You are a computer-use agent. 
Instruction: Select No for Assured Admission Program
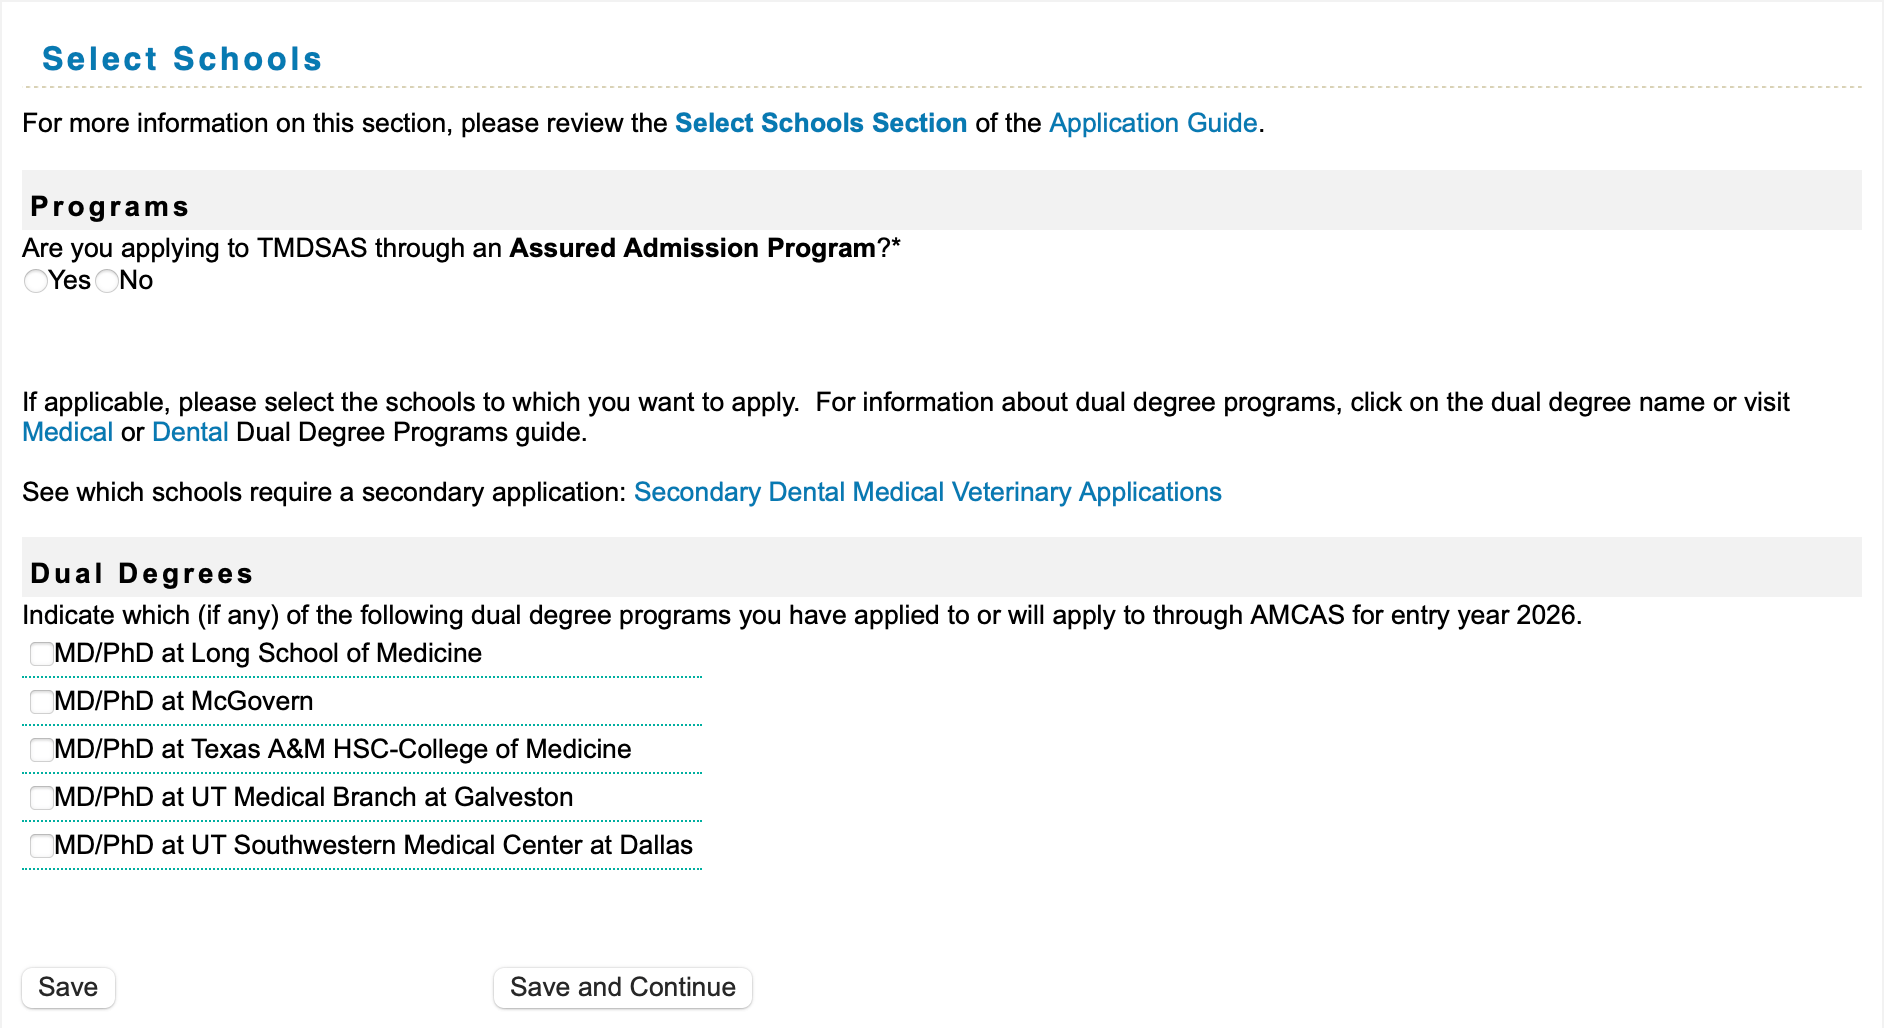(x=107, y=281)
